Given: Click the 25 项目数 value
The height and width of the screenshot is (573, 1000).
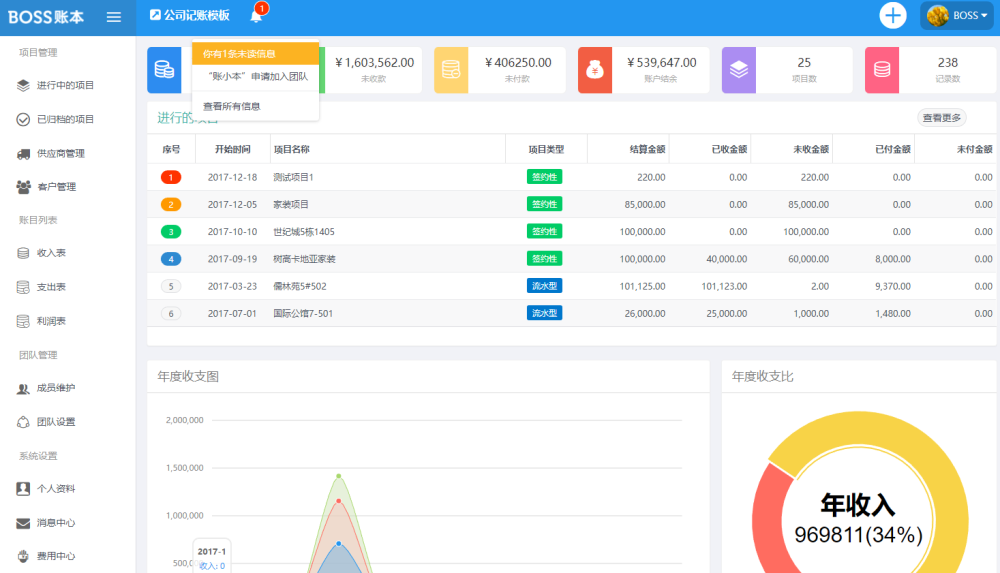Looking at the screenshot, I should [x=804, y=63].
